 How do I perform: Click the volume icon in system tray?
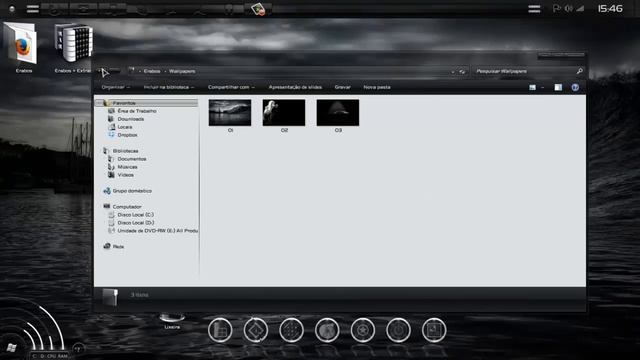tap(568, 8)
